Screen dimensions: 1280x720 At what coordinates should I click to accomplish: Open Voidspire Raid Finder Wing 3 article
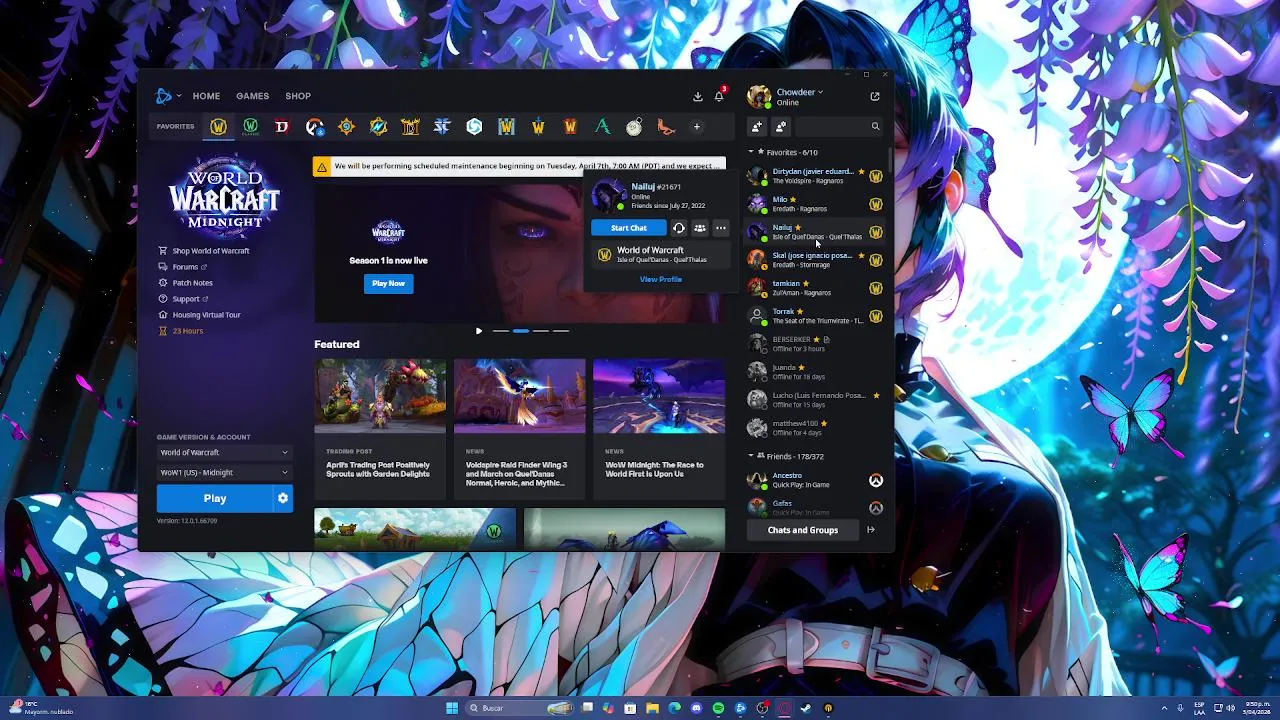(x=519, y=428)
